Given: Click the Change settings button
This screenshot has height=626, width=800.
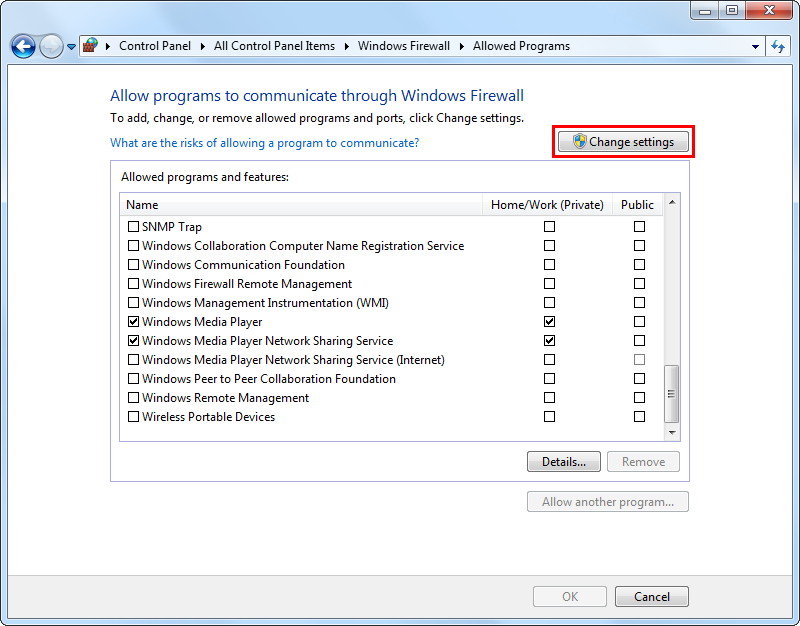Looking at the screenshot, I should [x=623, y=141].
